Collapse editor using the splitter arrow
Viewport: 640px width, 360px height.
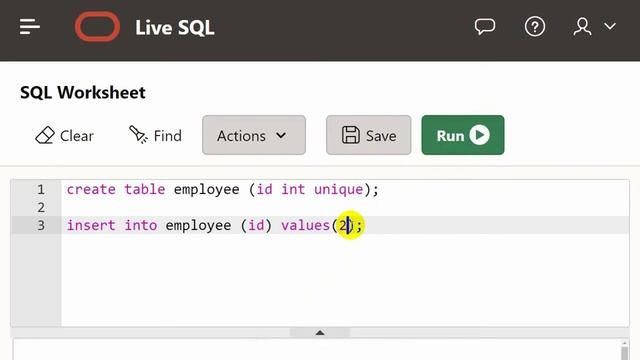click(320, 333)
